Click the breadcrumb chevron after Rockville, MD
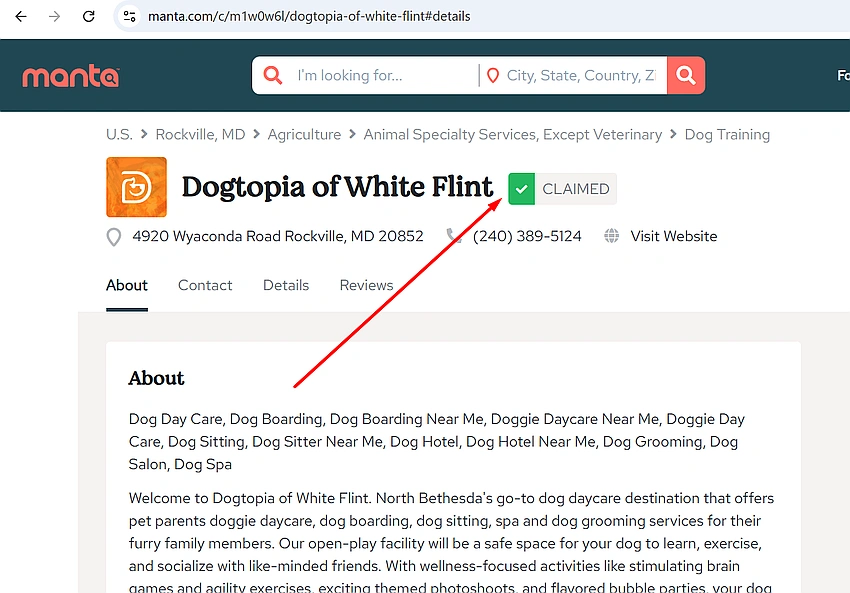The image size is (850, 593). click(256, 134)
